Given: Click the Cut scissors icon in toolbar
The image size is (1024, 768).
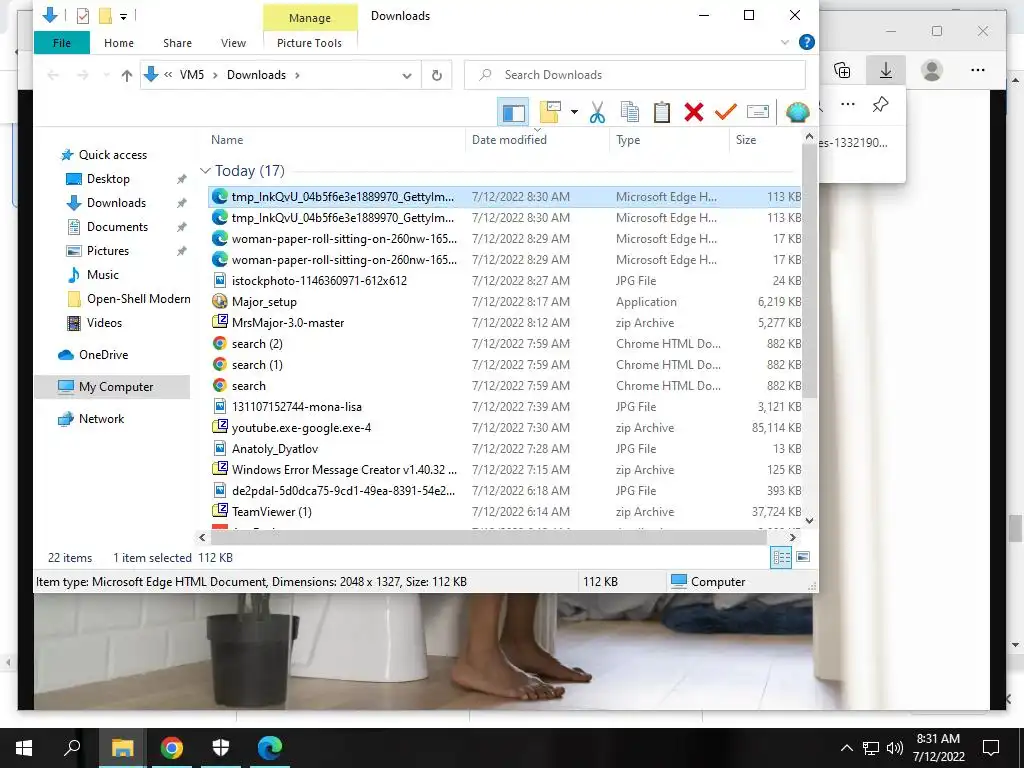Looking at the screenshot, I should point(597,112).
